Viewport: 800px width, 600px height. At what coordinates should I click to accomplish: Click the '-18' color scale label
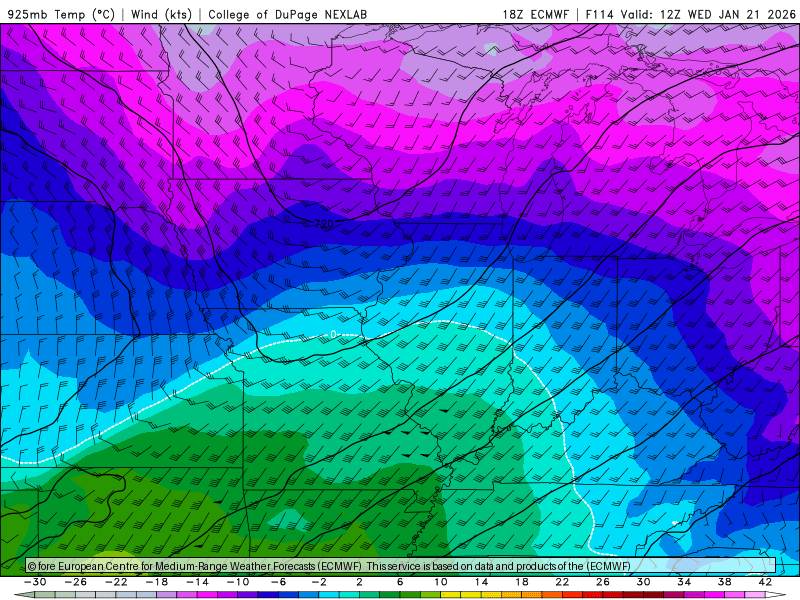157,582
